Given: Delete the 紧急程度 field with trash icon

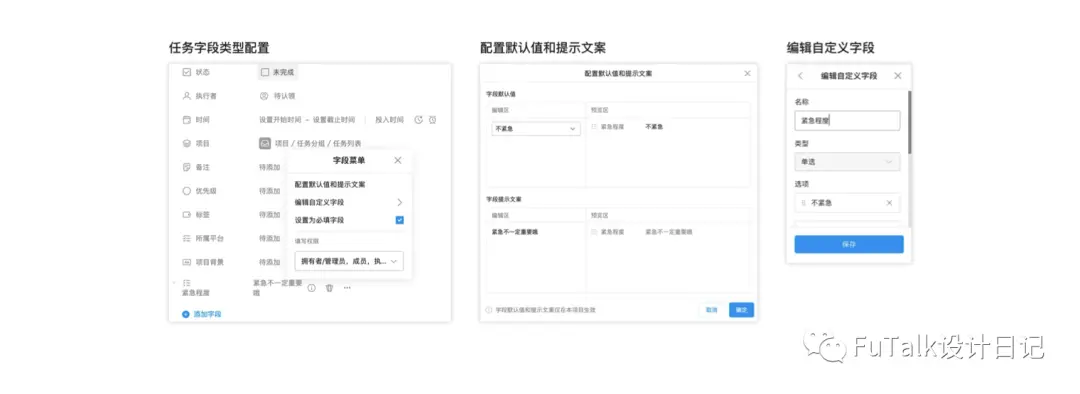Looking at the screenshot, I should [329, 288].
